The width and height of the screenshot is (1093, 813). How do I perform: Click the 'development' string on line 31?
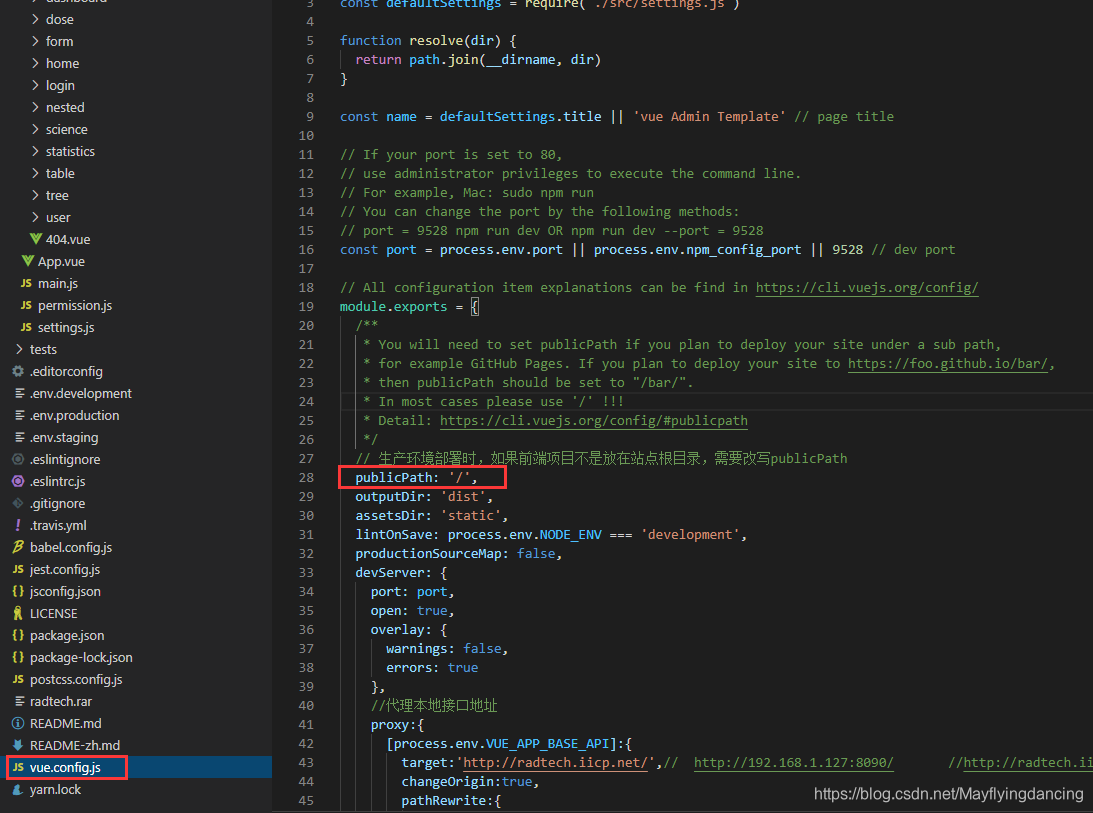690,535
